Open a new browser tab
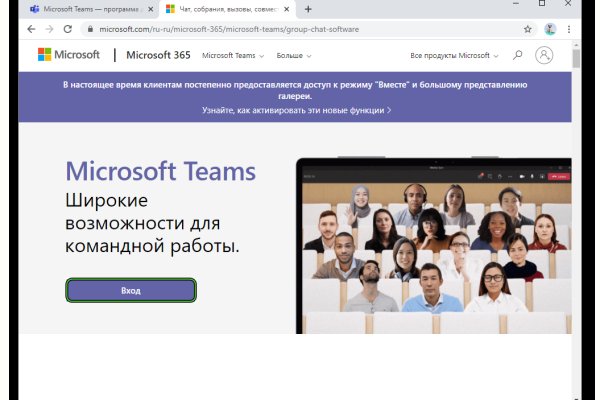This screenshot has width=600, height=400. [308, 9]
